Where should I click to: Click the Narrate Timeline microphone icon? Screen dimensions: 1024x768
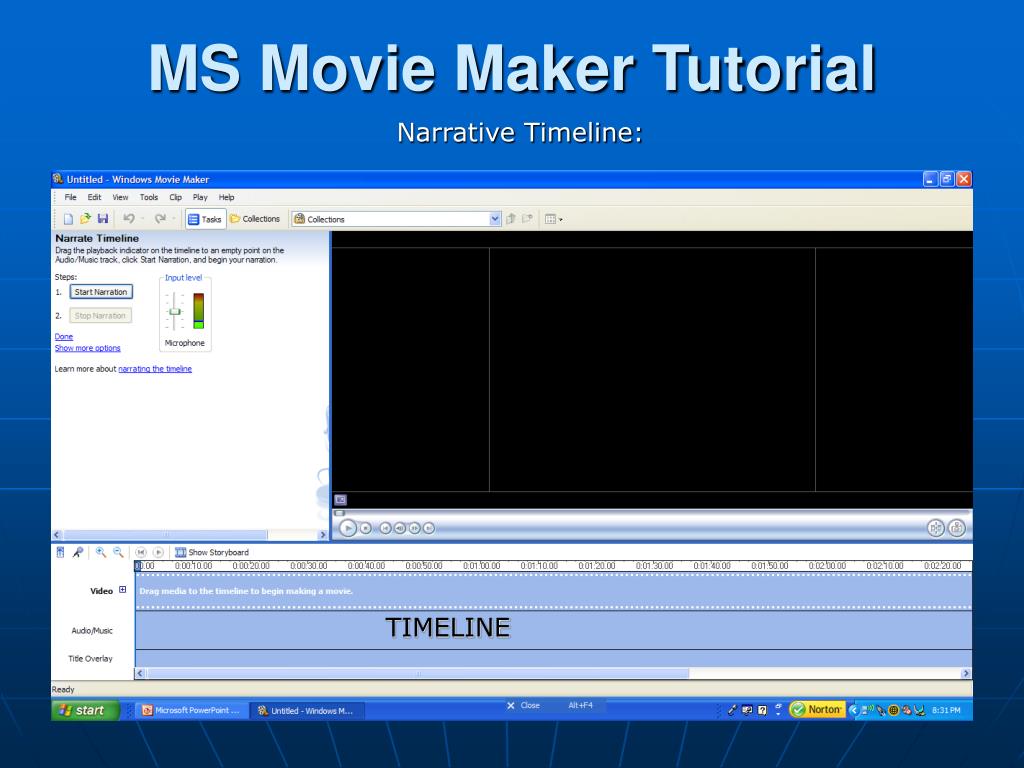(x=78, y=552)
